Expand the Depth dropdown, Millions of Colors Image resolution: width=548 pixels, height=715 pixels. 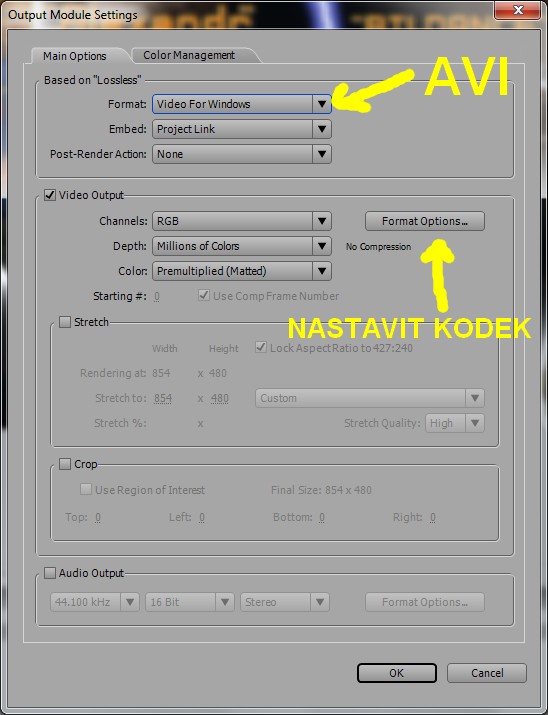(x=242, y=246)
